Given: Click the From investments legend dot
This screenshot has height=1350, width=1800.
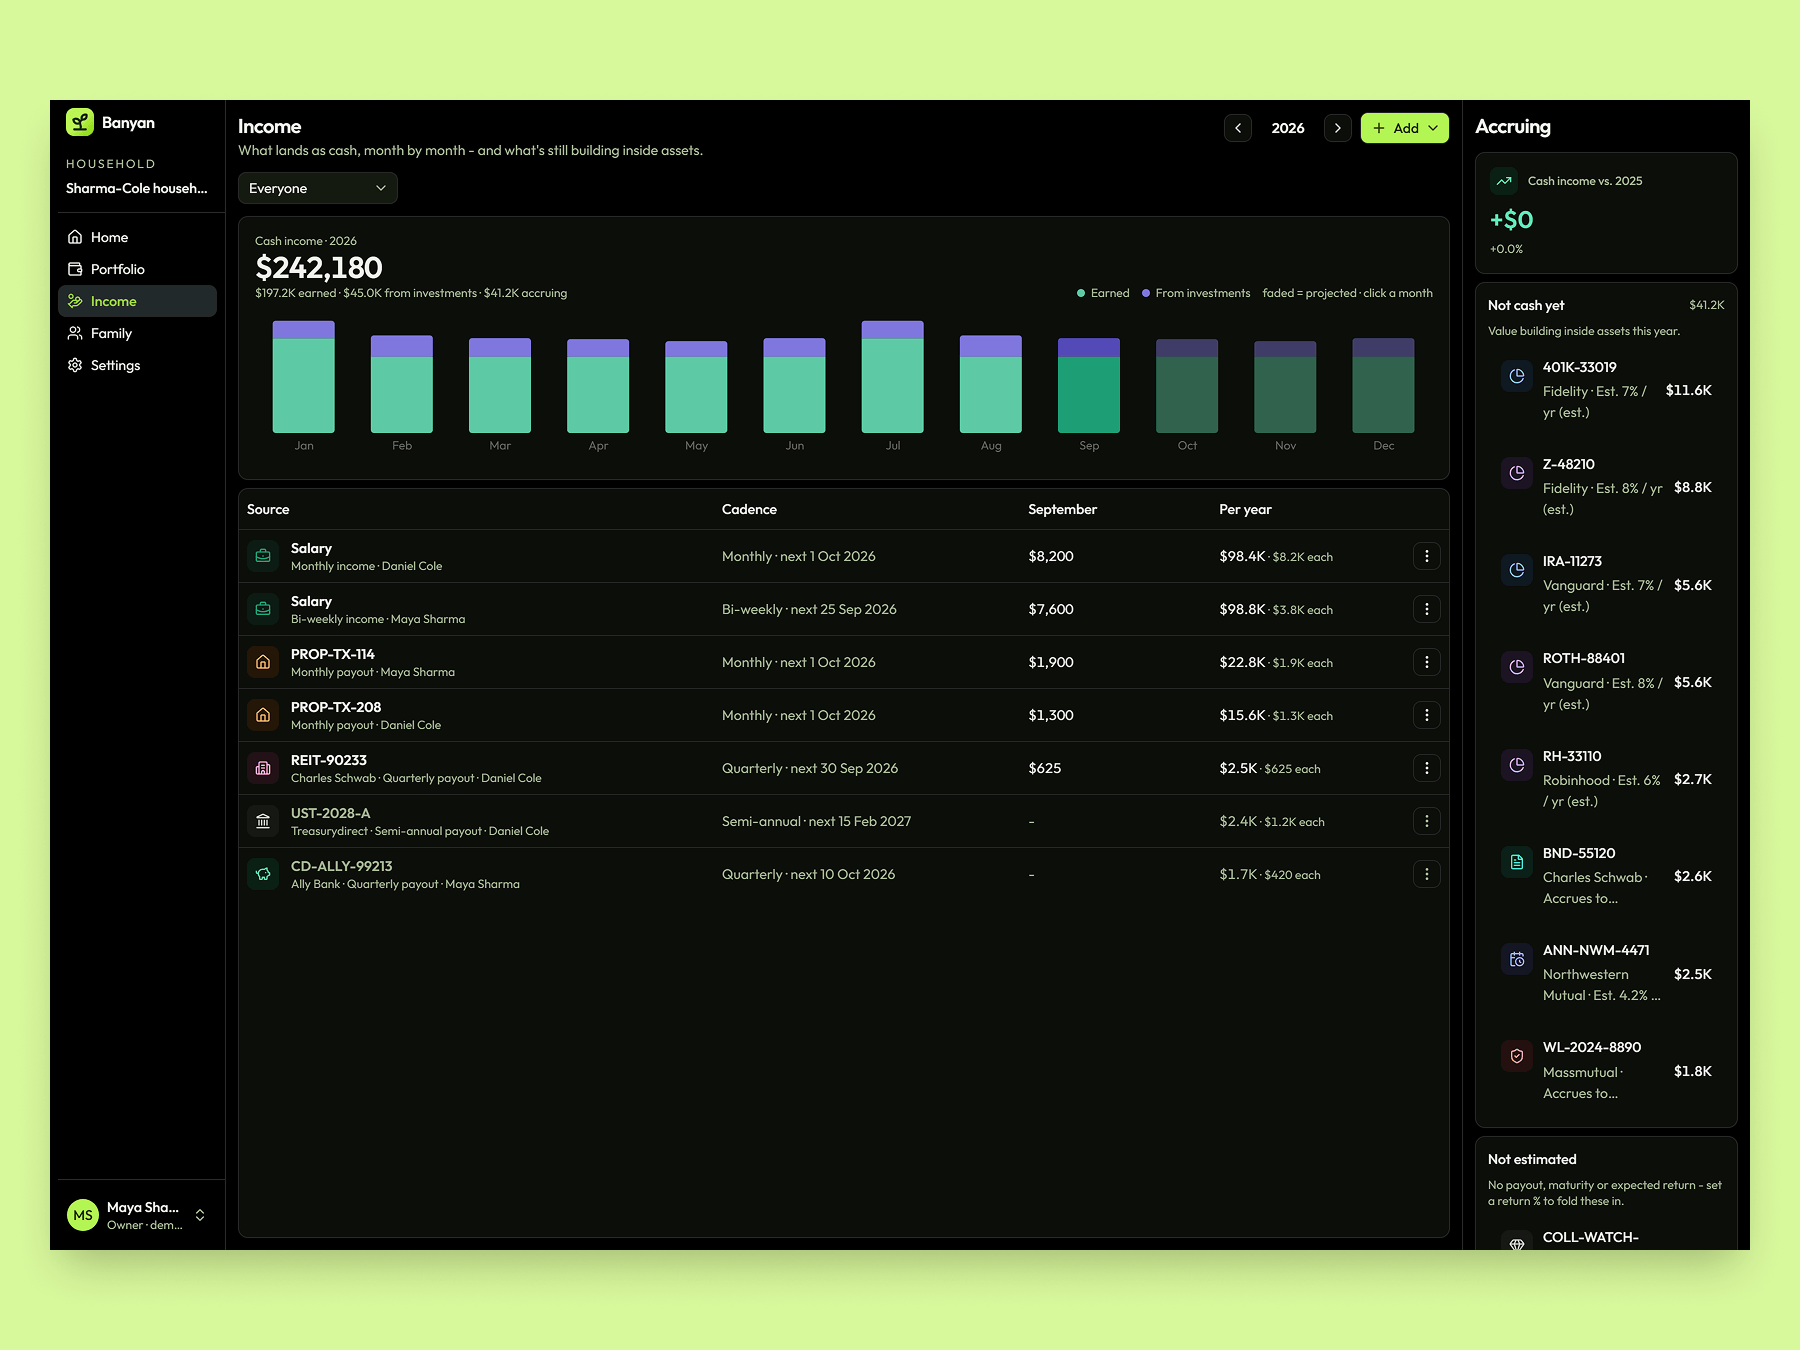Looking at the screenshot, I should coord(1146,293).
